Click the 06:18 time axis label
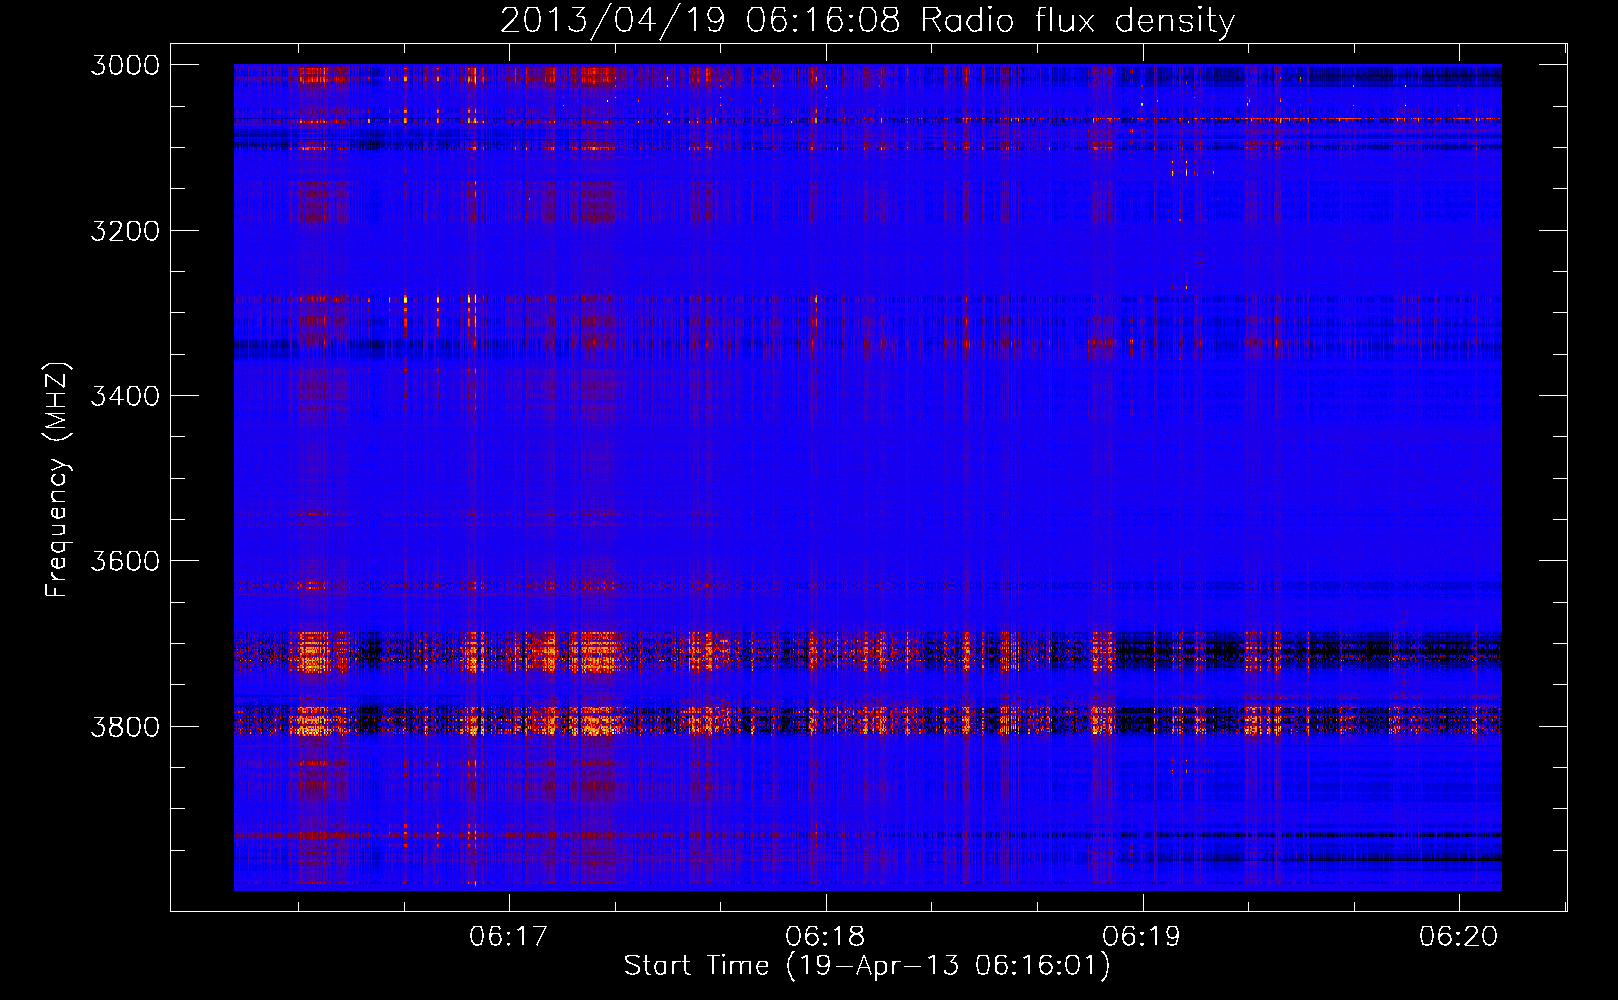 coord(825,936)
